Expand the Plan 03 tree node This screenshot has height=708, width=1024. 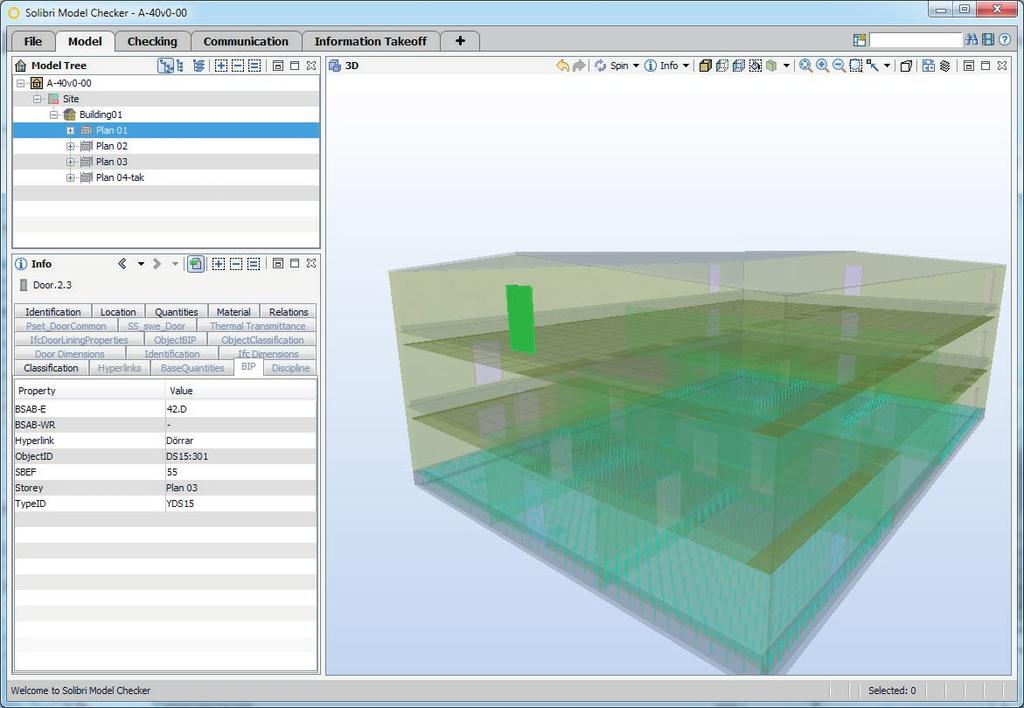71,162
